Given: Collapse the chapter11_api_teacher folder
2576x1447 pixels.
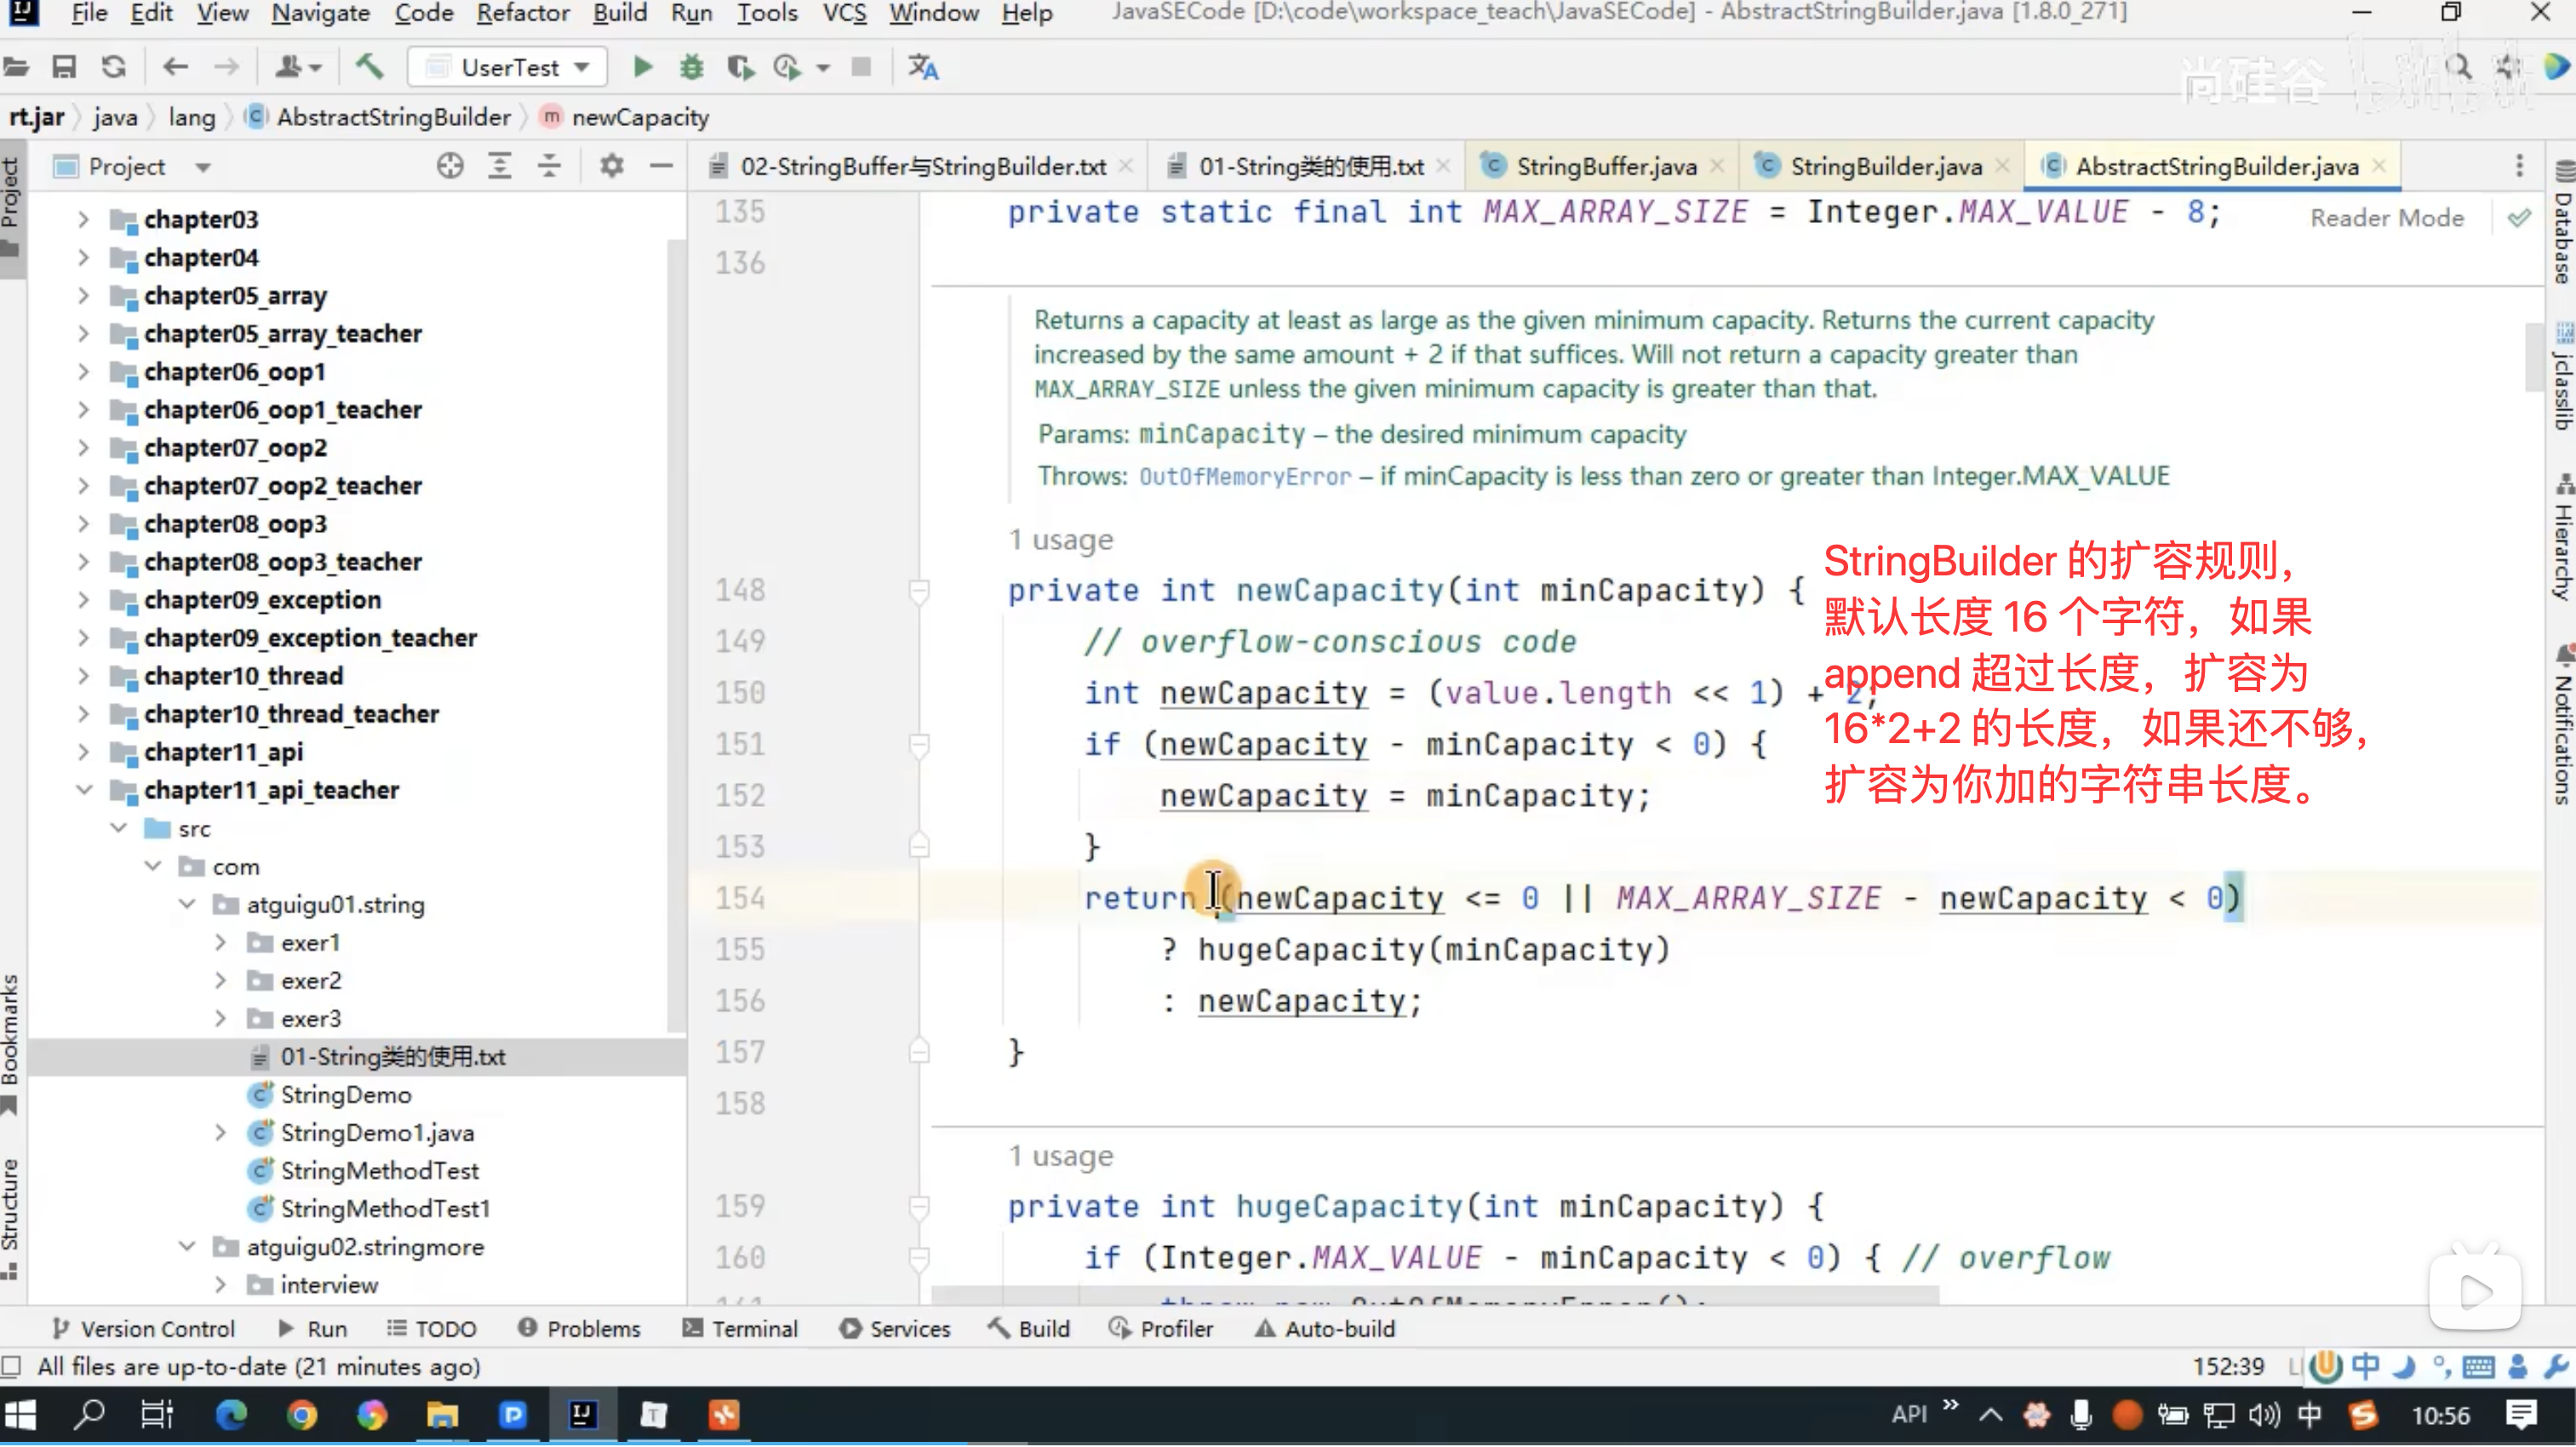Looking at the screenshot, I should [x=84, y=791].
